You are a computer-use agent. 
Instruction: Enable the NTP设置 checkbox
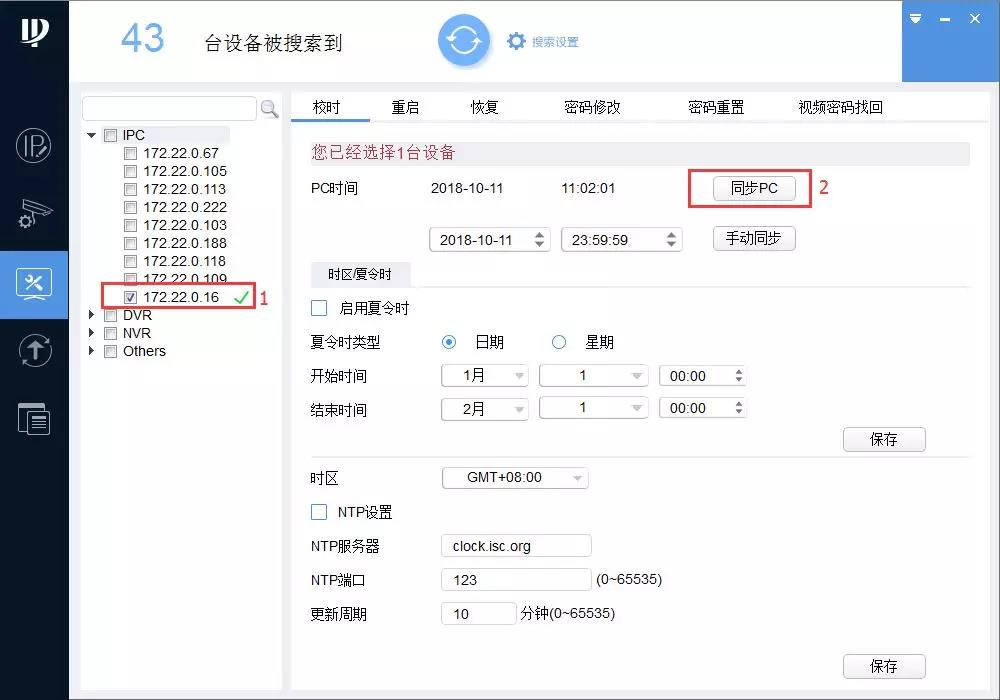click(319, 512)
